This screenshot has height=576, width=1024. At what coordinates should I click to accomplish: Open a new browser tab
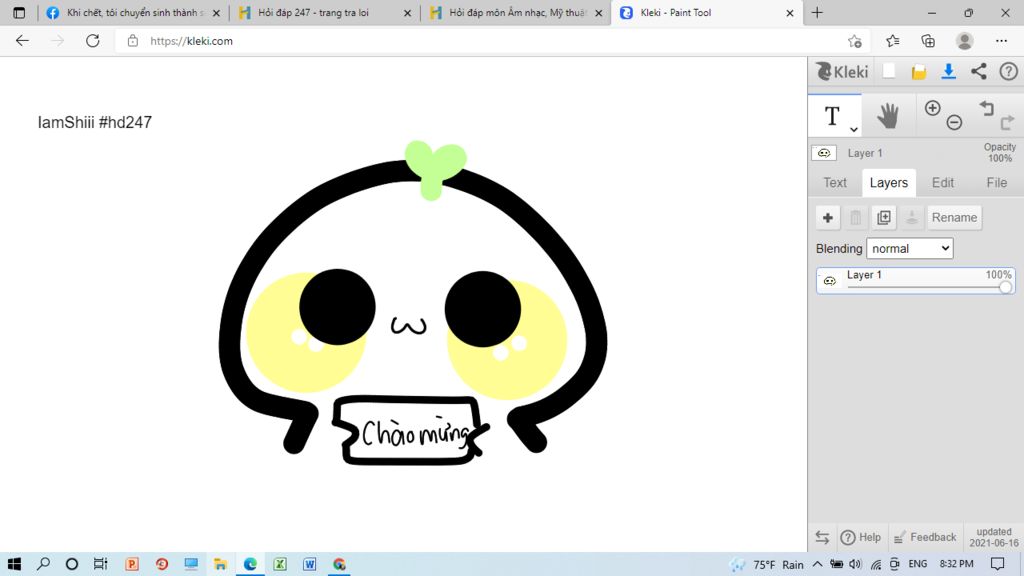pyautogui.click(x=817, y=12)
